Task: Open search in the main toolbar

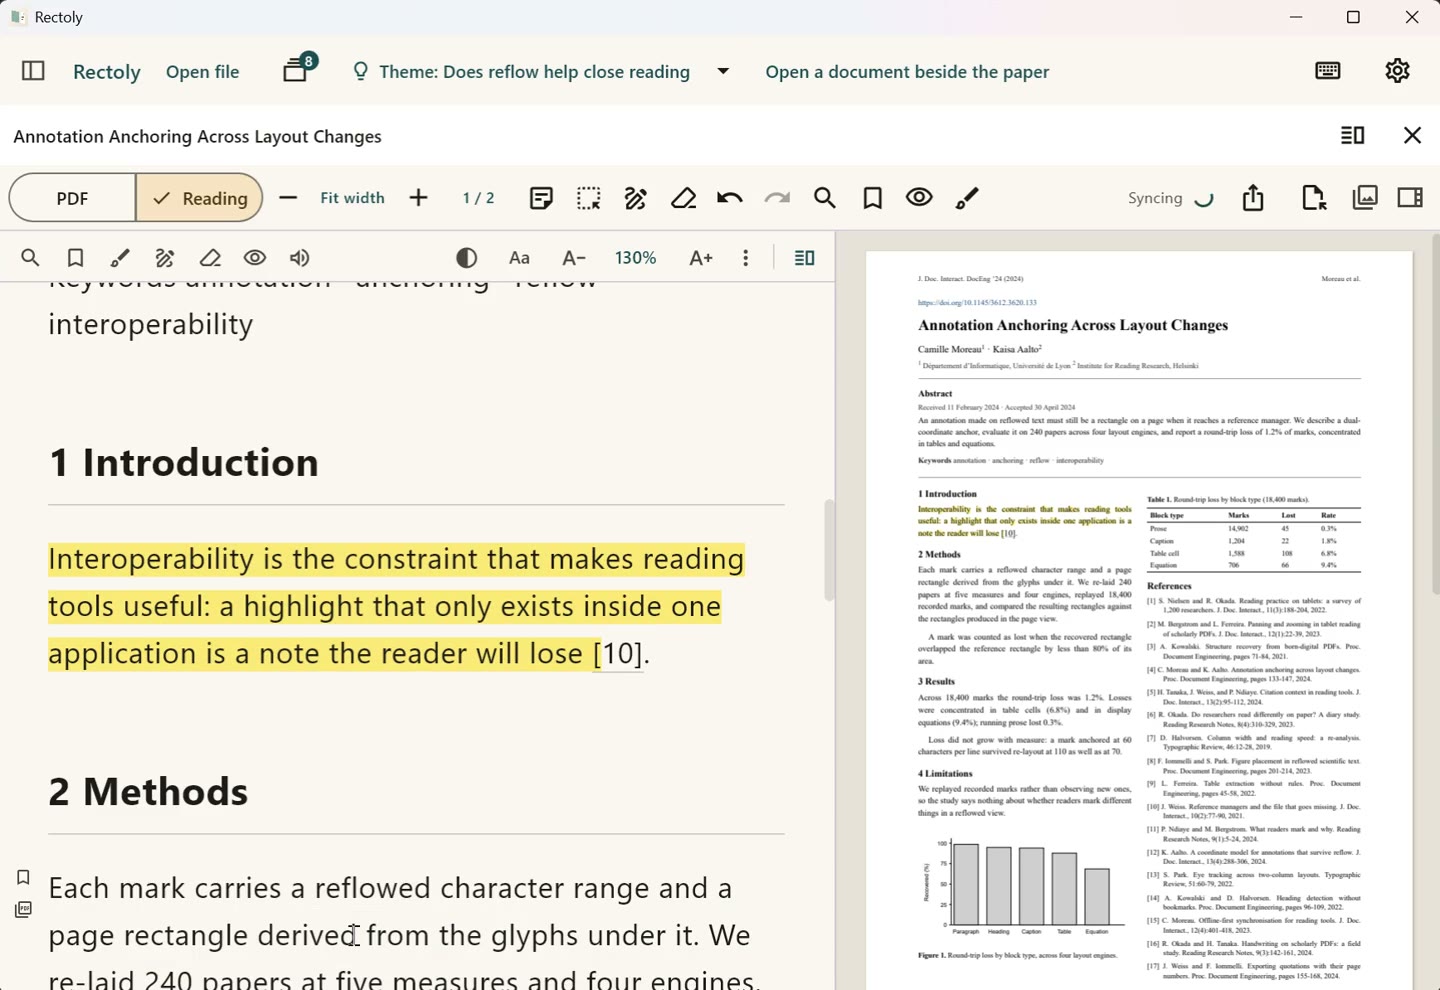Action: pos(824,198)
